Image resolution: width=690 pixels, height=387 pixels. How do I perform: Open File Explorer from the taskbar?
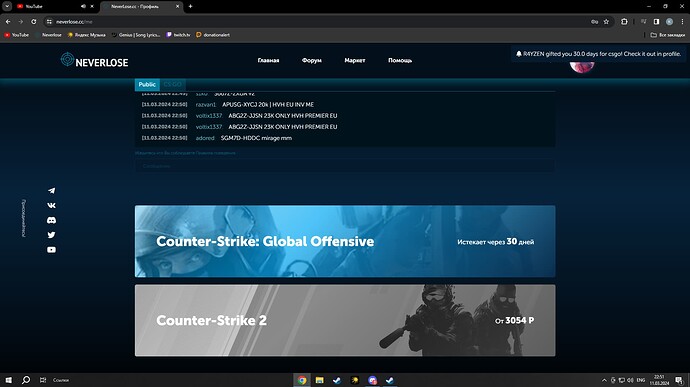pos(319,380)
